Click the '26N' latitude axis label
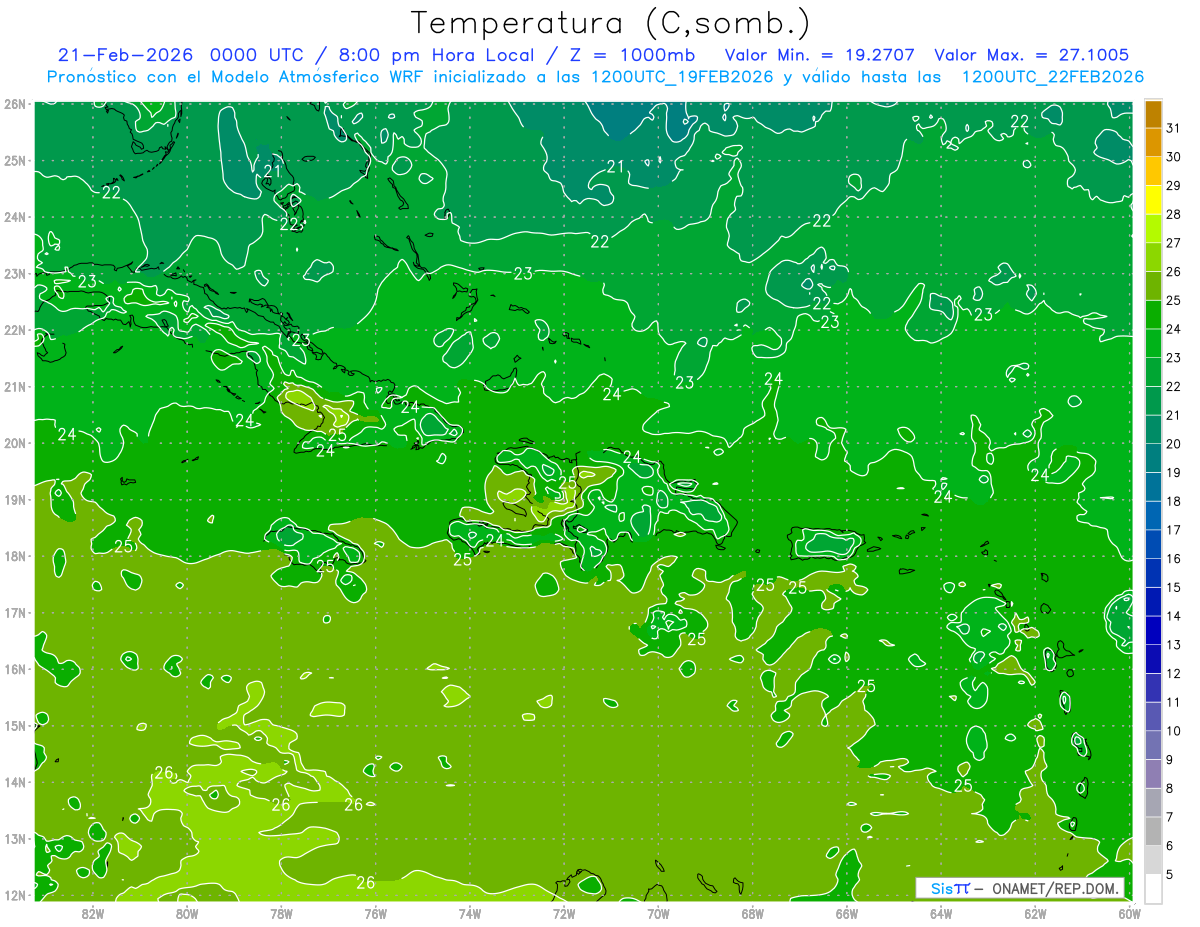The height and width of the screenshot is (927, 1200). (15, 104)
